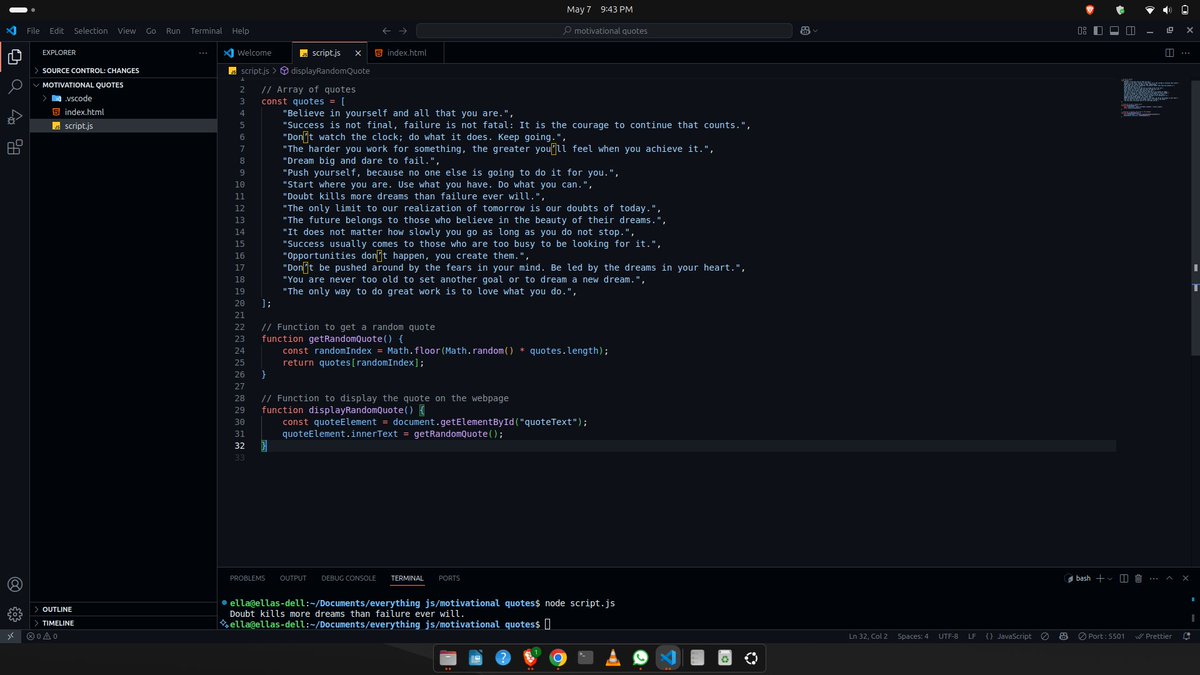Open the Go menu
1200x675 pixels.
(151, 31)
